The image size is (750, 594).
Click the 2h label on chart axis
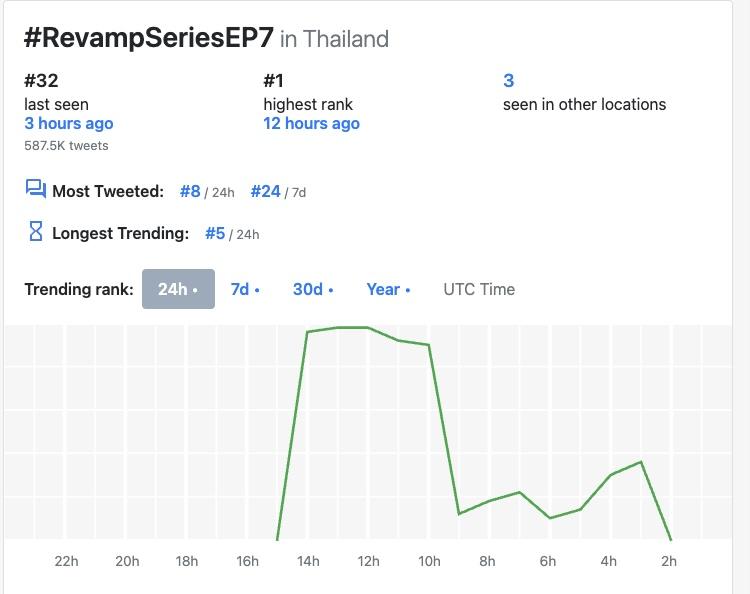[668, 561]
